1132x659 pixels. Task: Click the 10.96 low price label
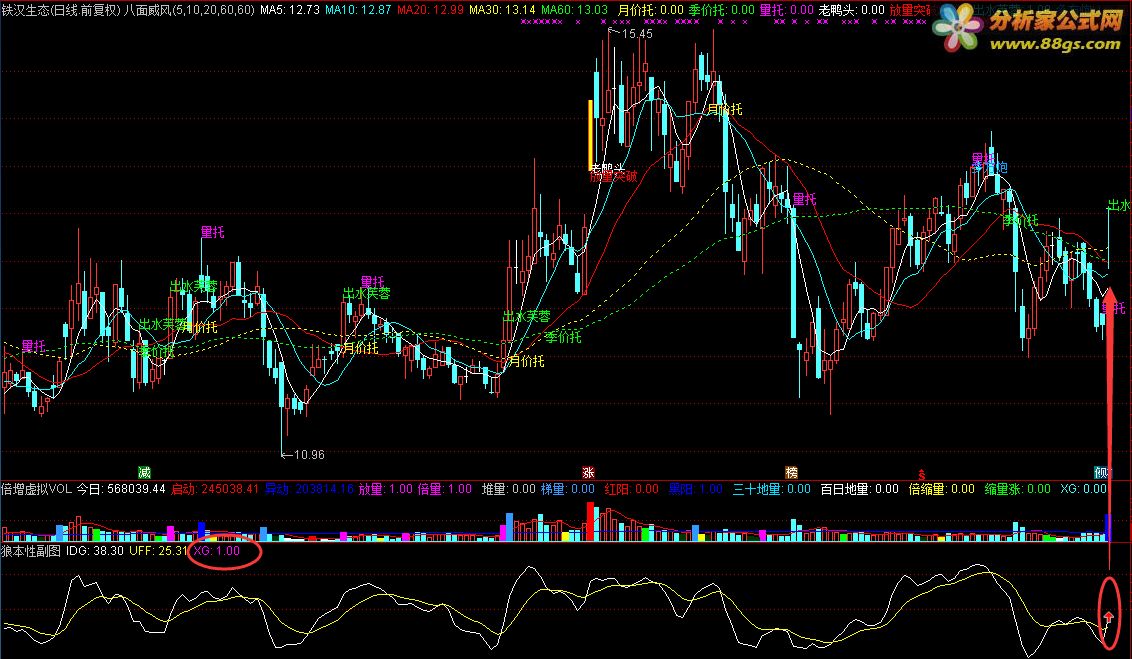(x=309, y=455)
